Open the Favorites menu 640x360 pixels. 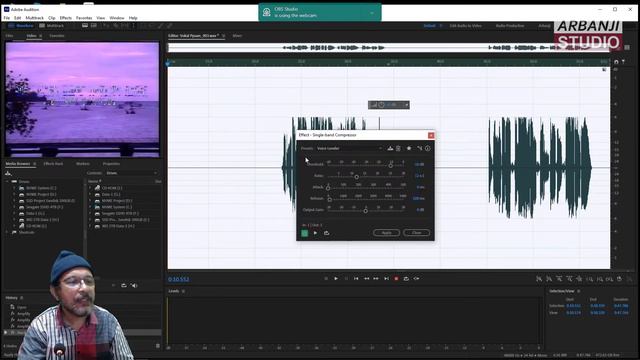click(84, 18)
